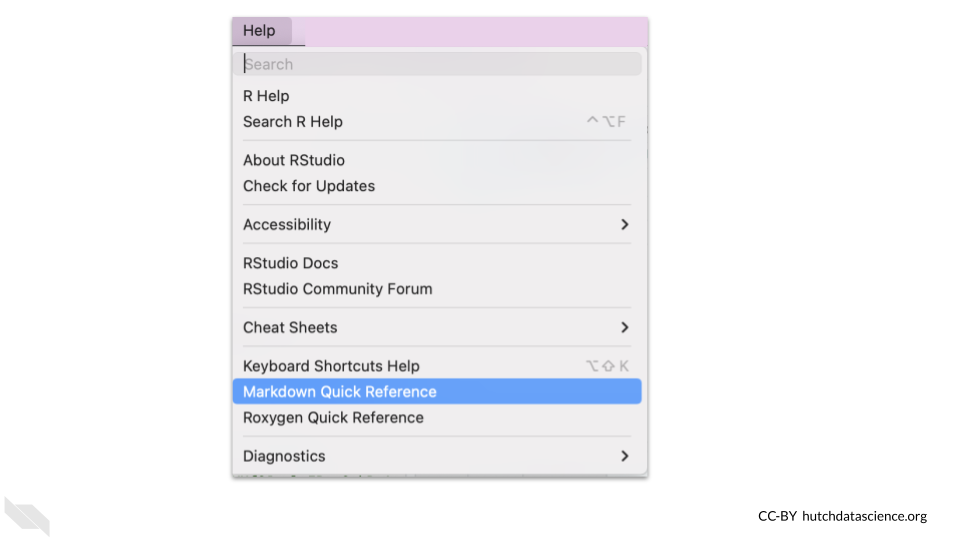Open R Help menu entry
The height and width of the screenshot is (540, 960).
[437, 96]
